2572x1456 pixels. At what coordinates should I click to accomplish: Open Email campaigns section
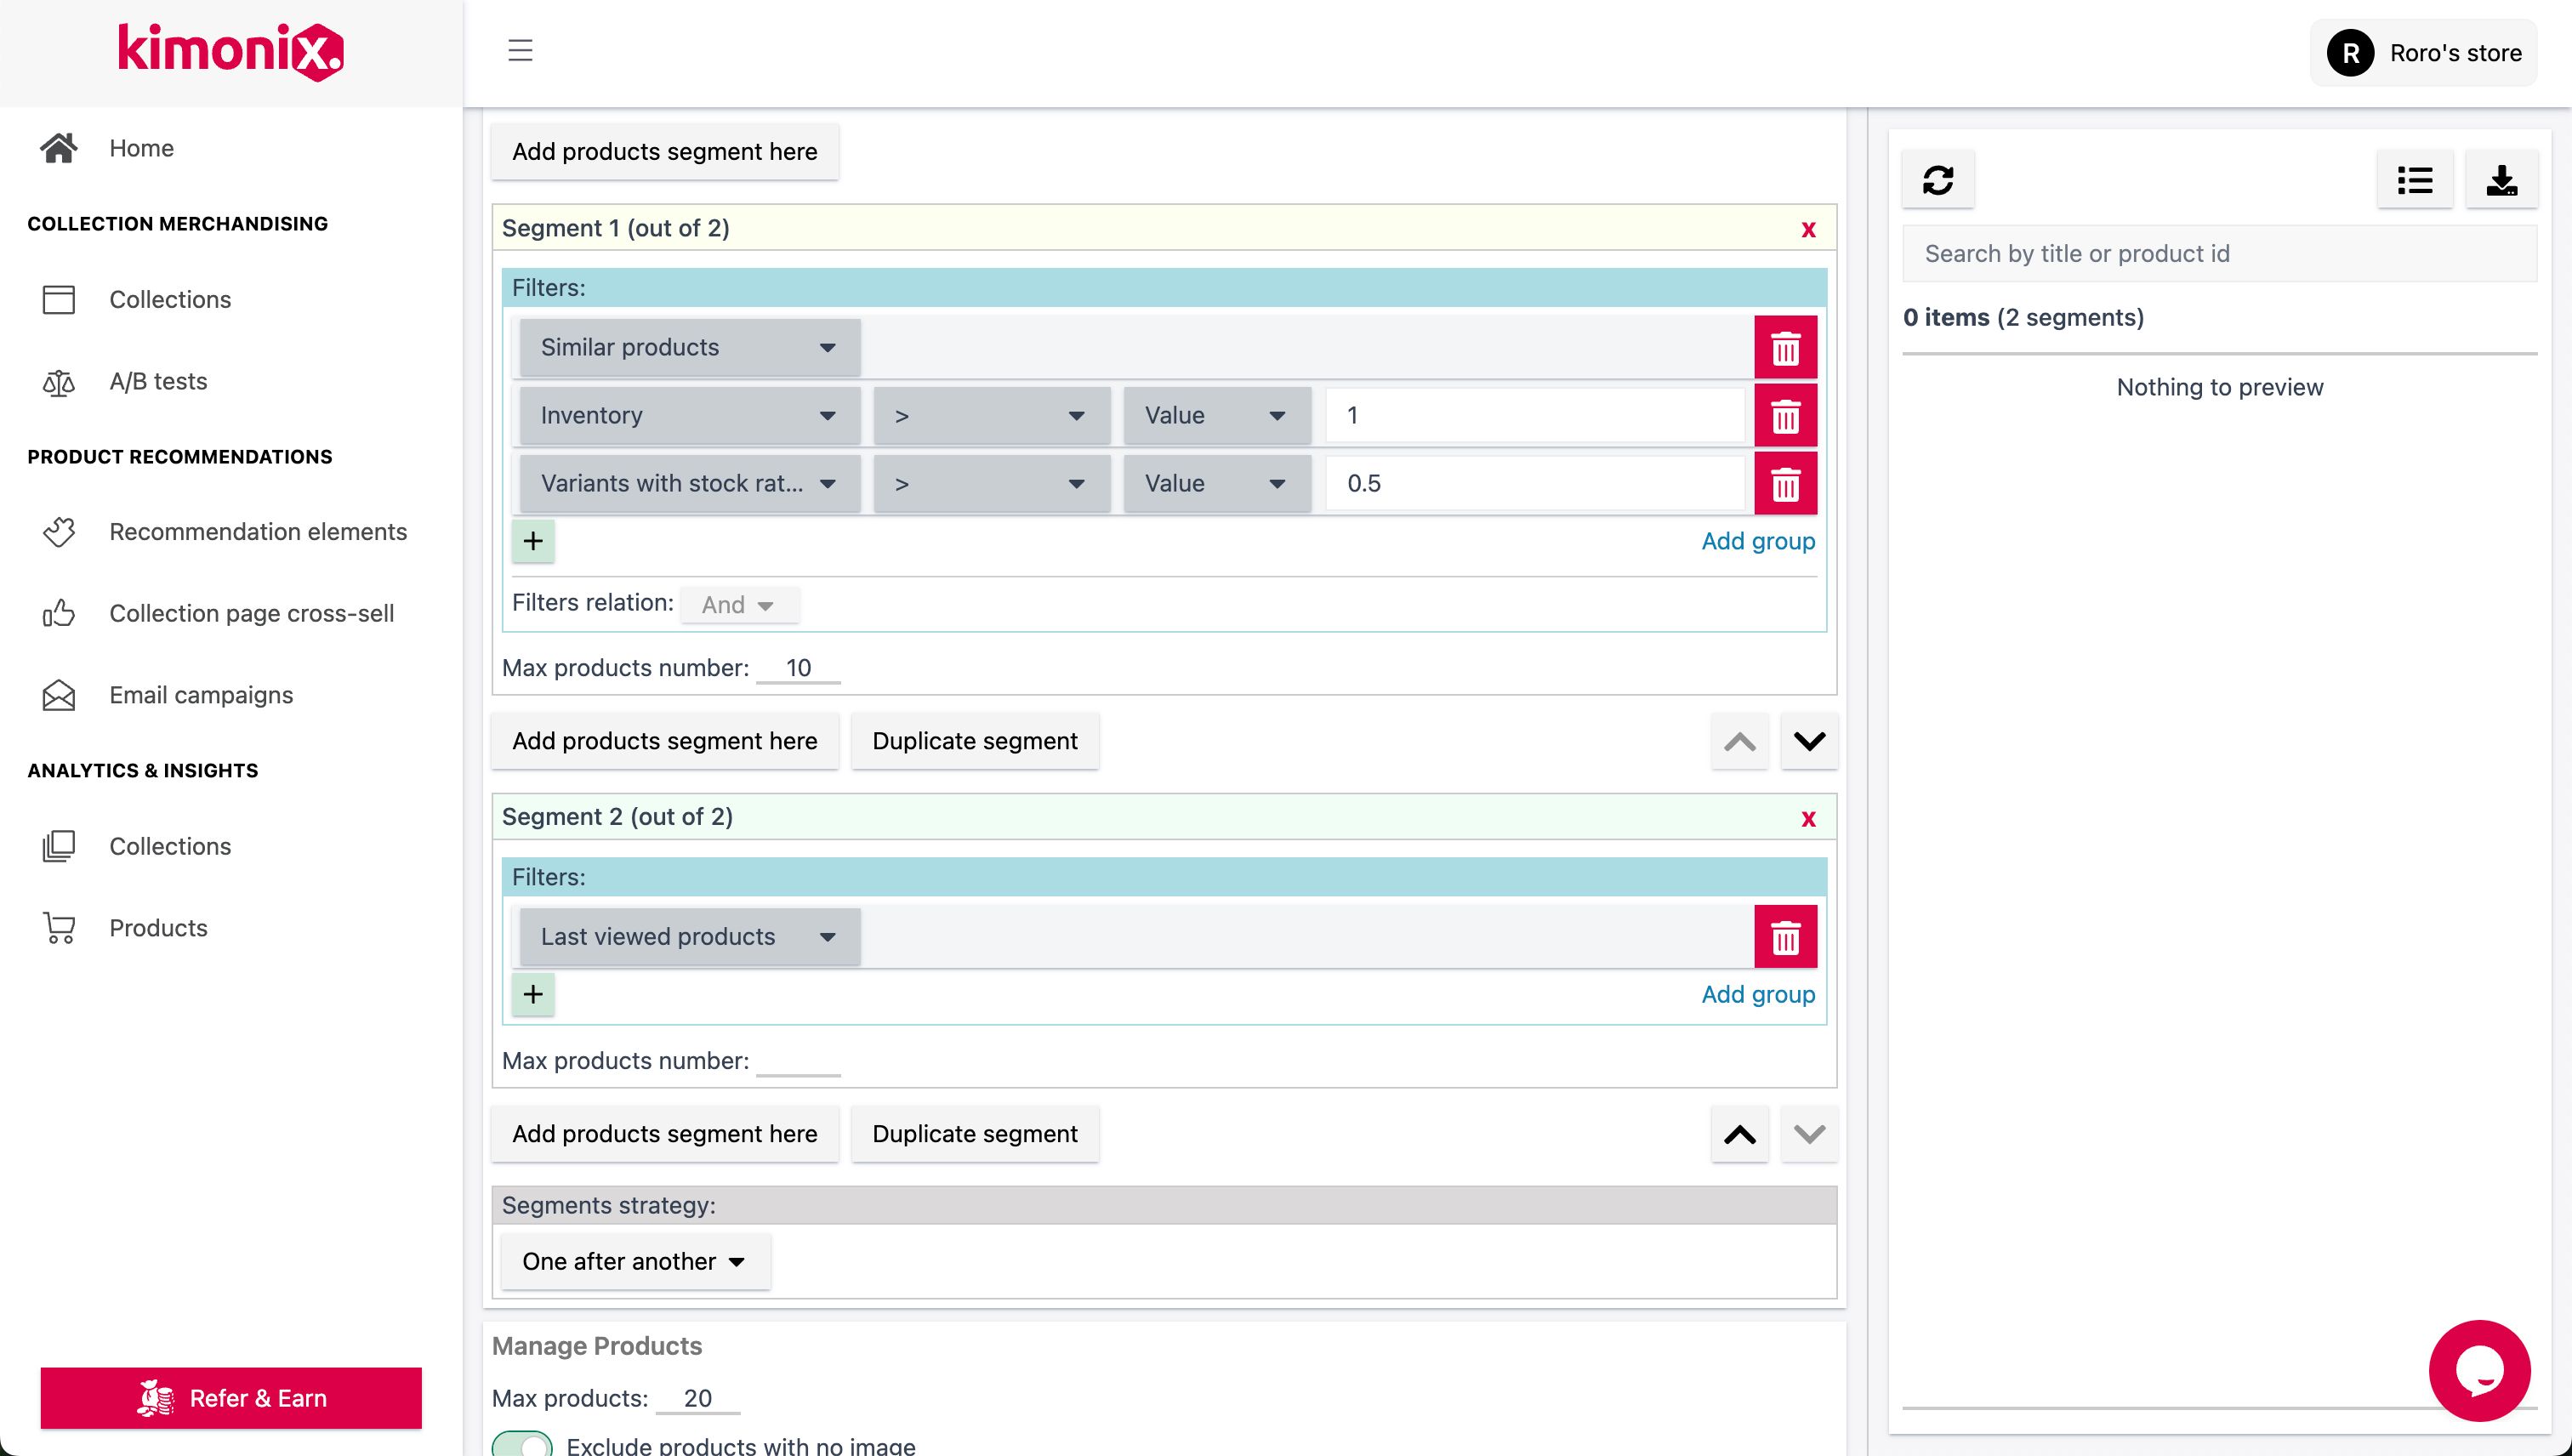200,694
